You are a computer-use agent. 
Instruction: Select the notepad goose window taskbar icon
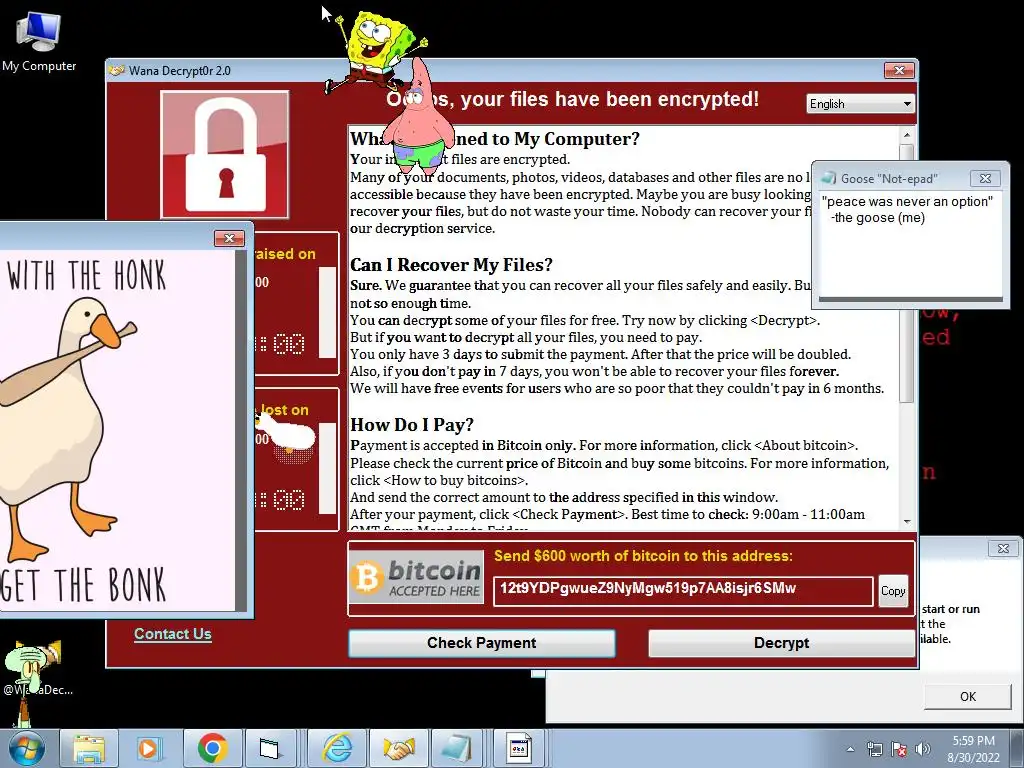tap(456, 748)
